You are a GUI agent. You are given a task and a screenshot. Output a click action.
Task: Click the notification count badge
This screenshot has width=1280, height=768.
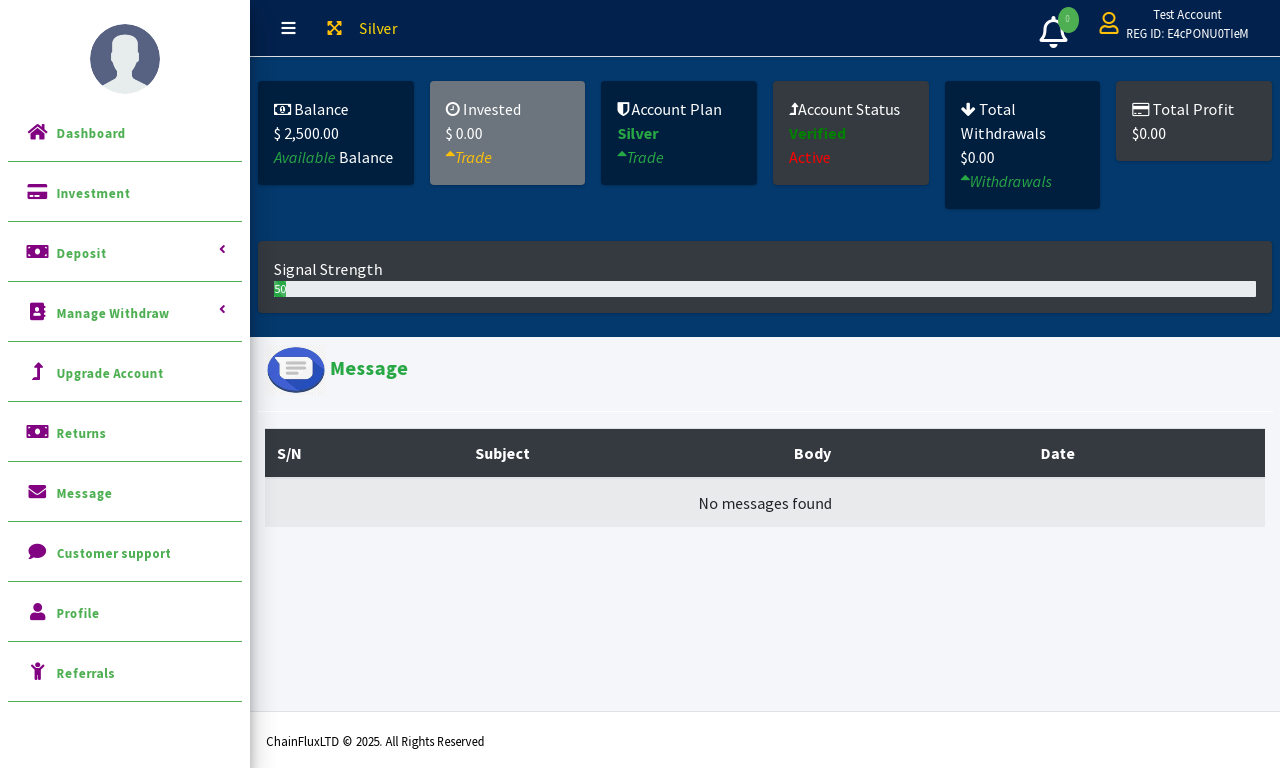point(1068,20)
